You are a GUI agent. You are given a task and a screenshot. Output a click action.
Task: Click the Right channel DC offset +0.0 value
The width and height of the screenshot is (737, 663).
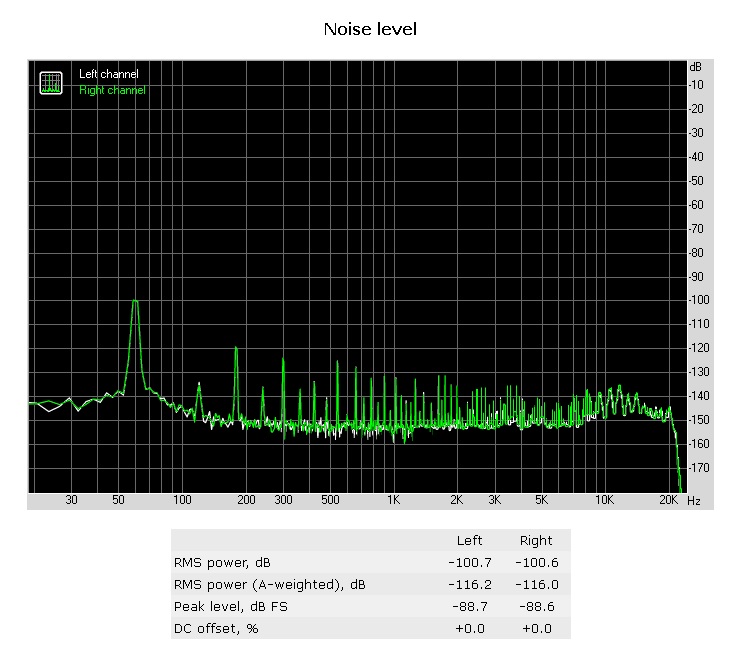(x=536, y=629)
